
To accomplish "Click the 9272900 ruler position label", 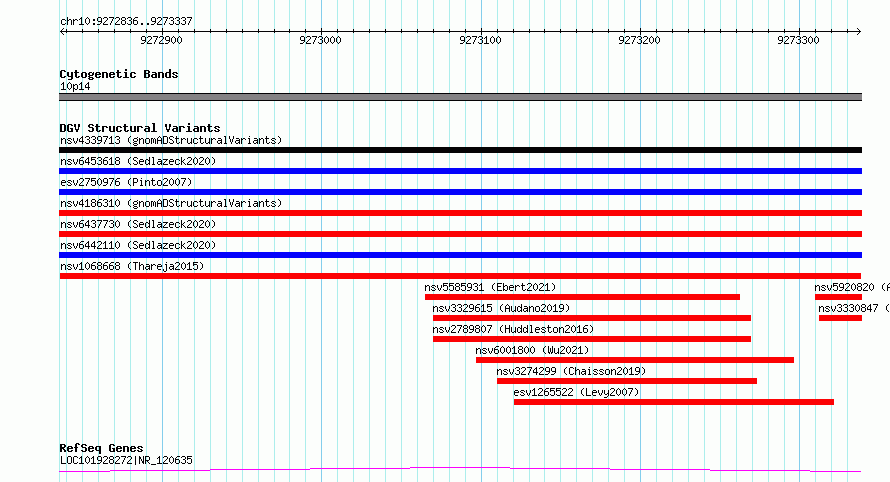I will (x=161, y=40).
